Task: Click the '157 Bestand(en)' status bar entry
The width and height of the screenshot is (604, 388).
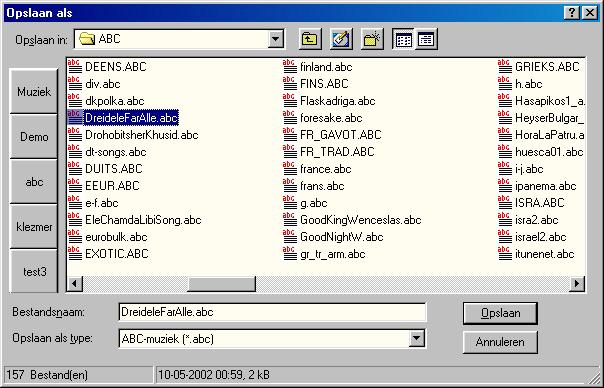Action: pyautogui.click(x=78, y=375)
